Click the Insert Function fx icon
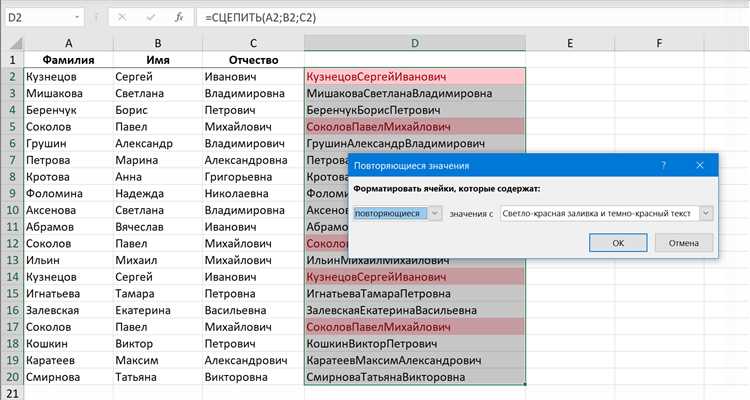This screenshot has height=400, width=750. pos(179,18)
